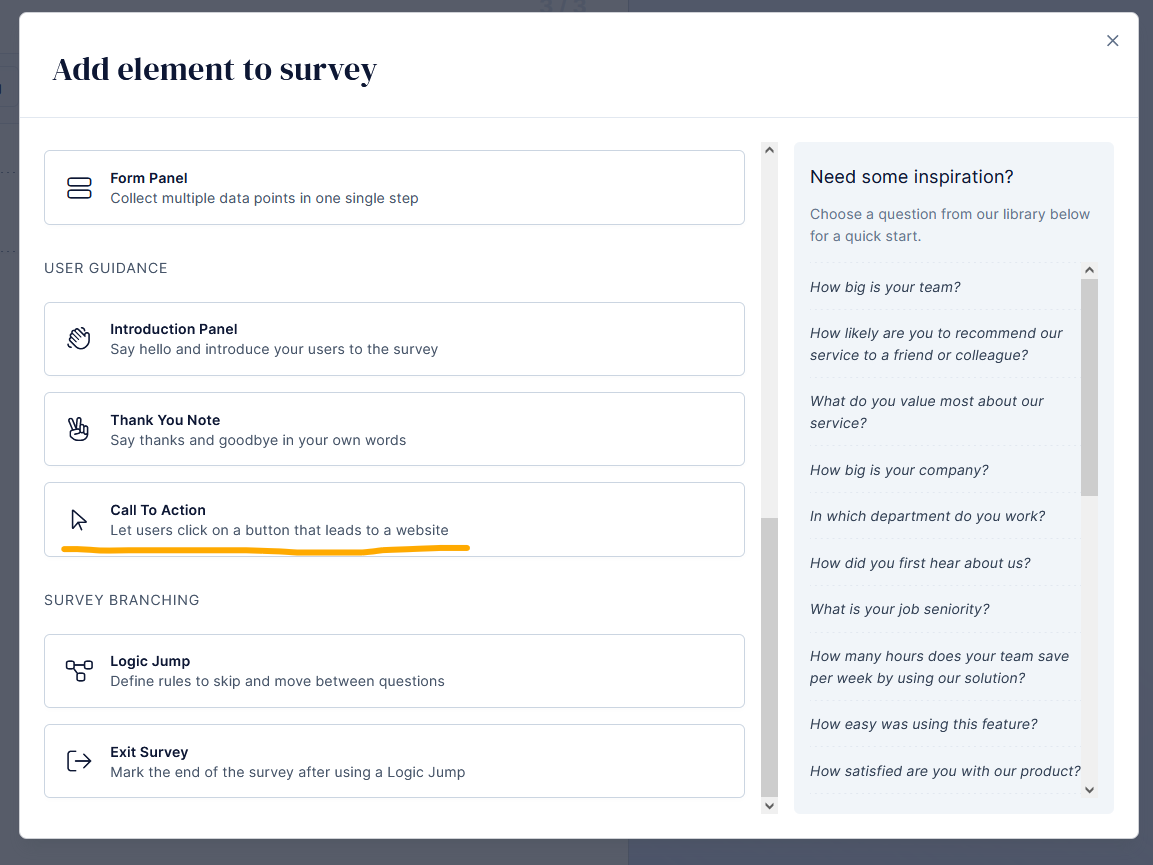The height and width of the screenshot is (865, 1153).
Task: Click the down arrow on the question library scrollbar
Action: [x=1089, y=790]
